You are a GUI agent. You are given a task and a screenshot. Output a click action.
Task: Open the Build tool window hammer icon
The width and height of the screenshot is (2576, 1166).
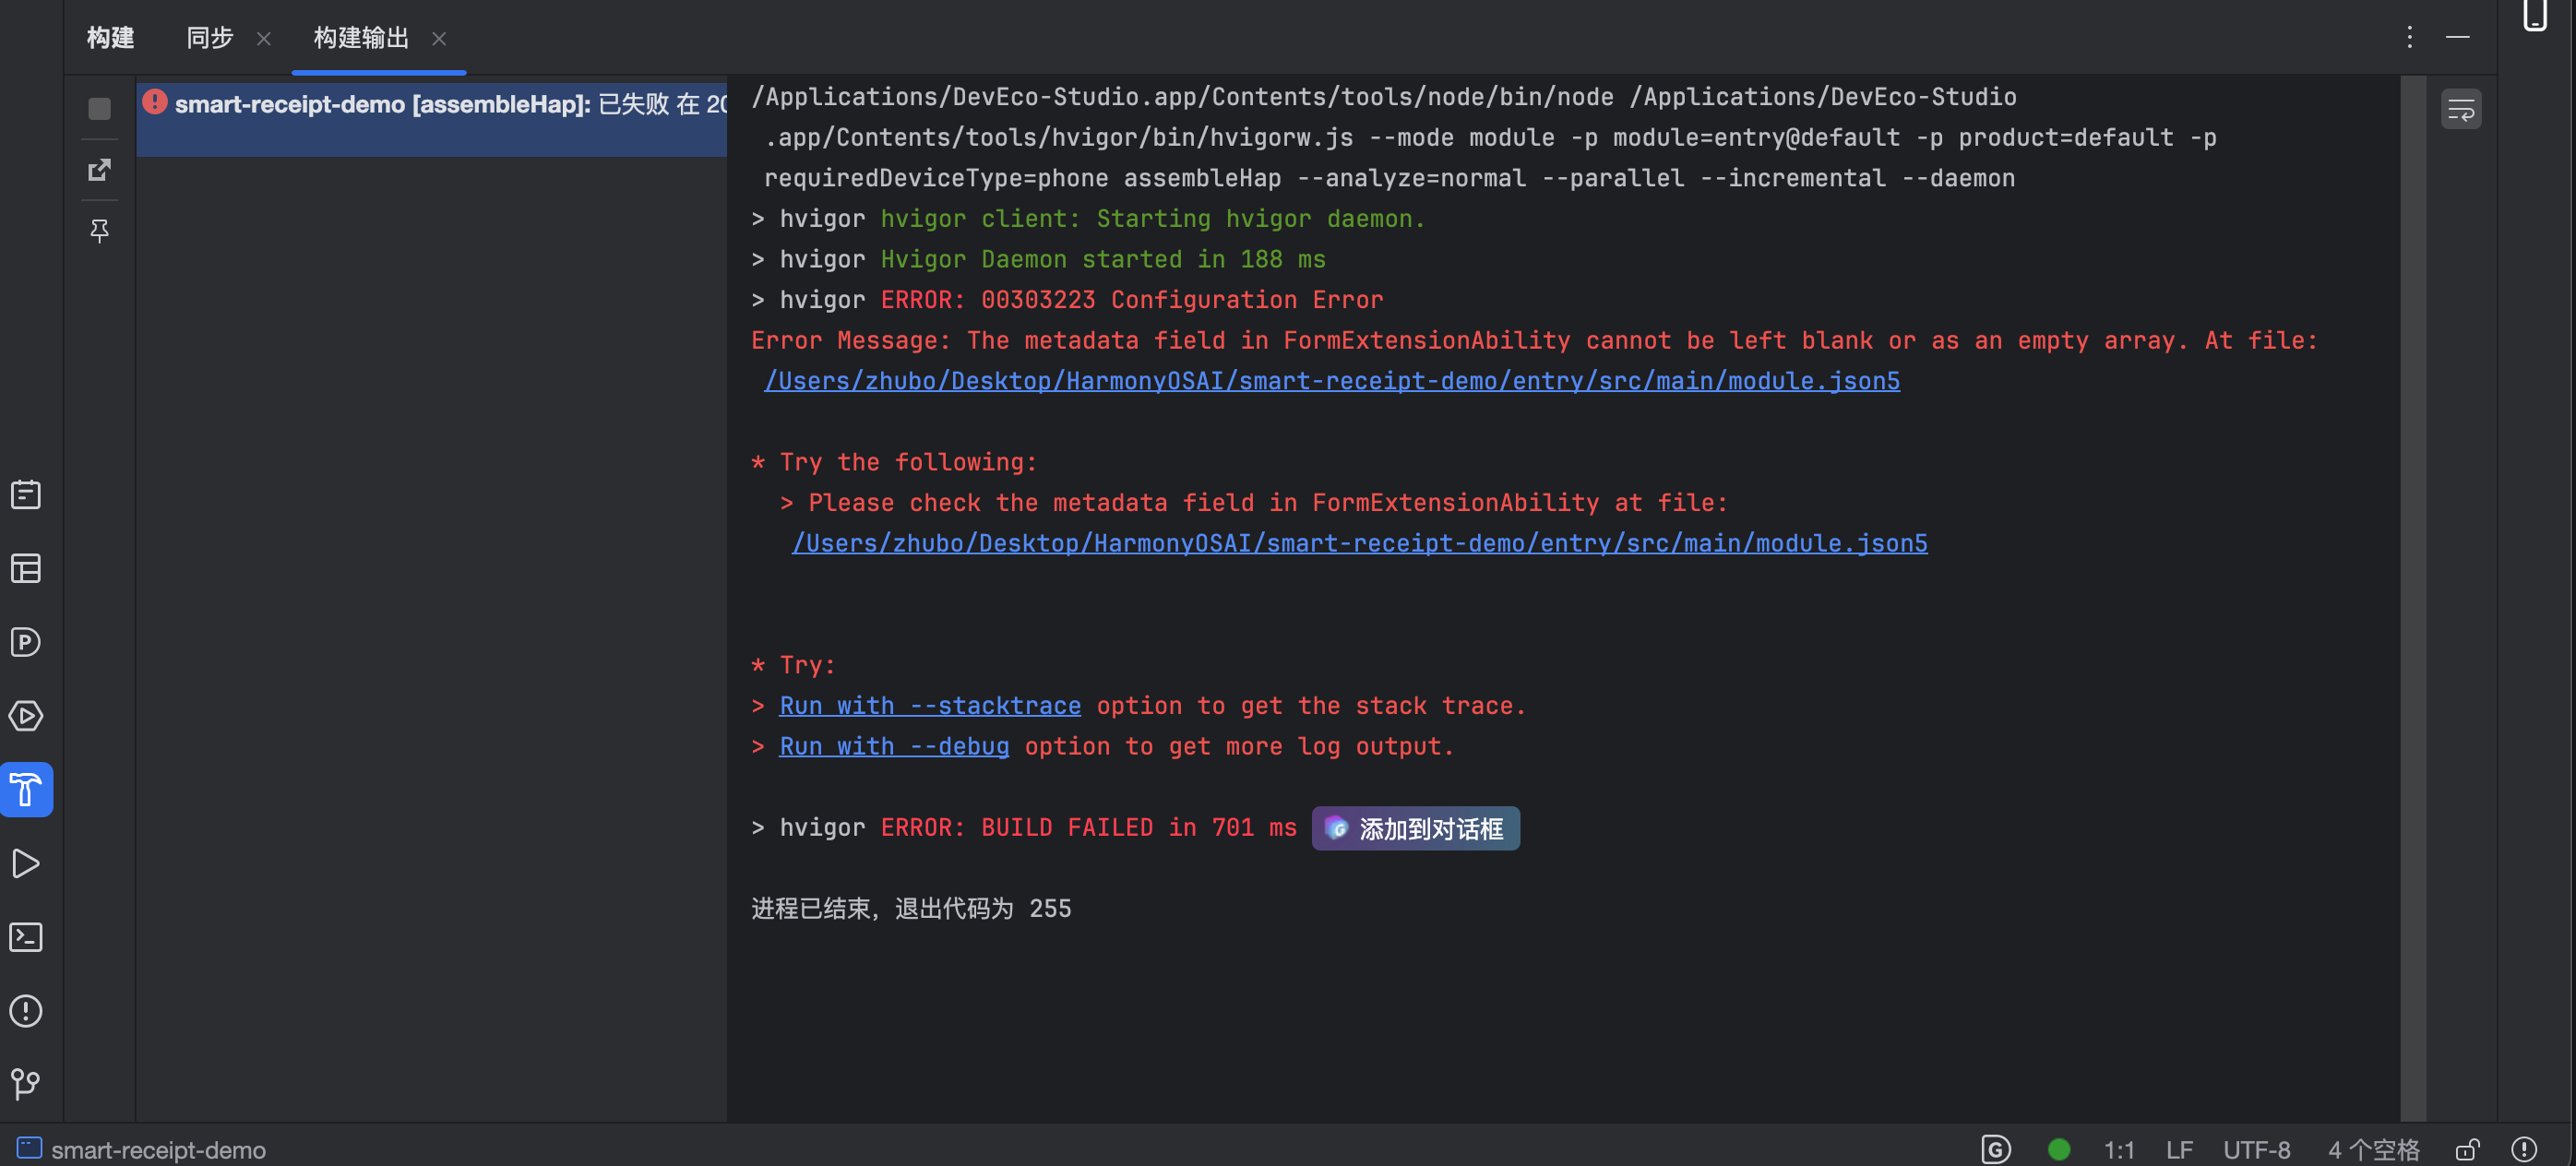(26, 789)
